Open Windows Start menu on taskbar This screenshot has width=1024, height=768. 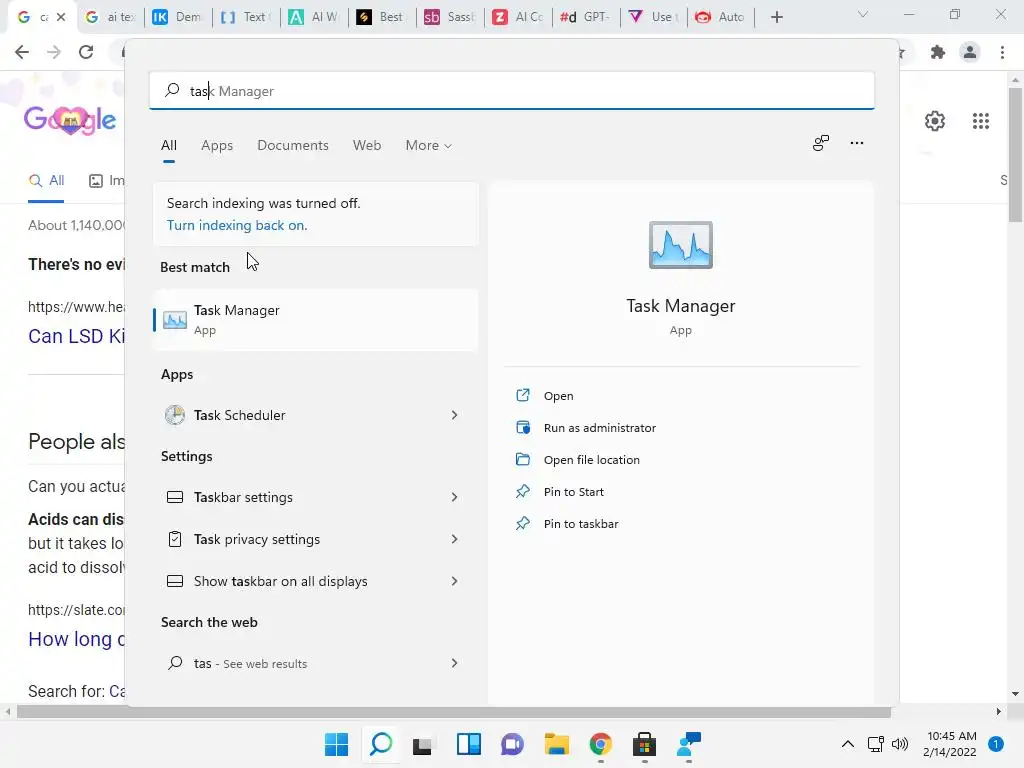336,744
